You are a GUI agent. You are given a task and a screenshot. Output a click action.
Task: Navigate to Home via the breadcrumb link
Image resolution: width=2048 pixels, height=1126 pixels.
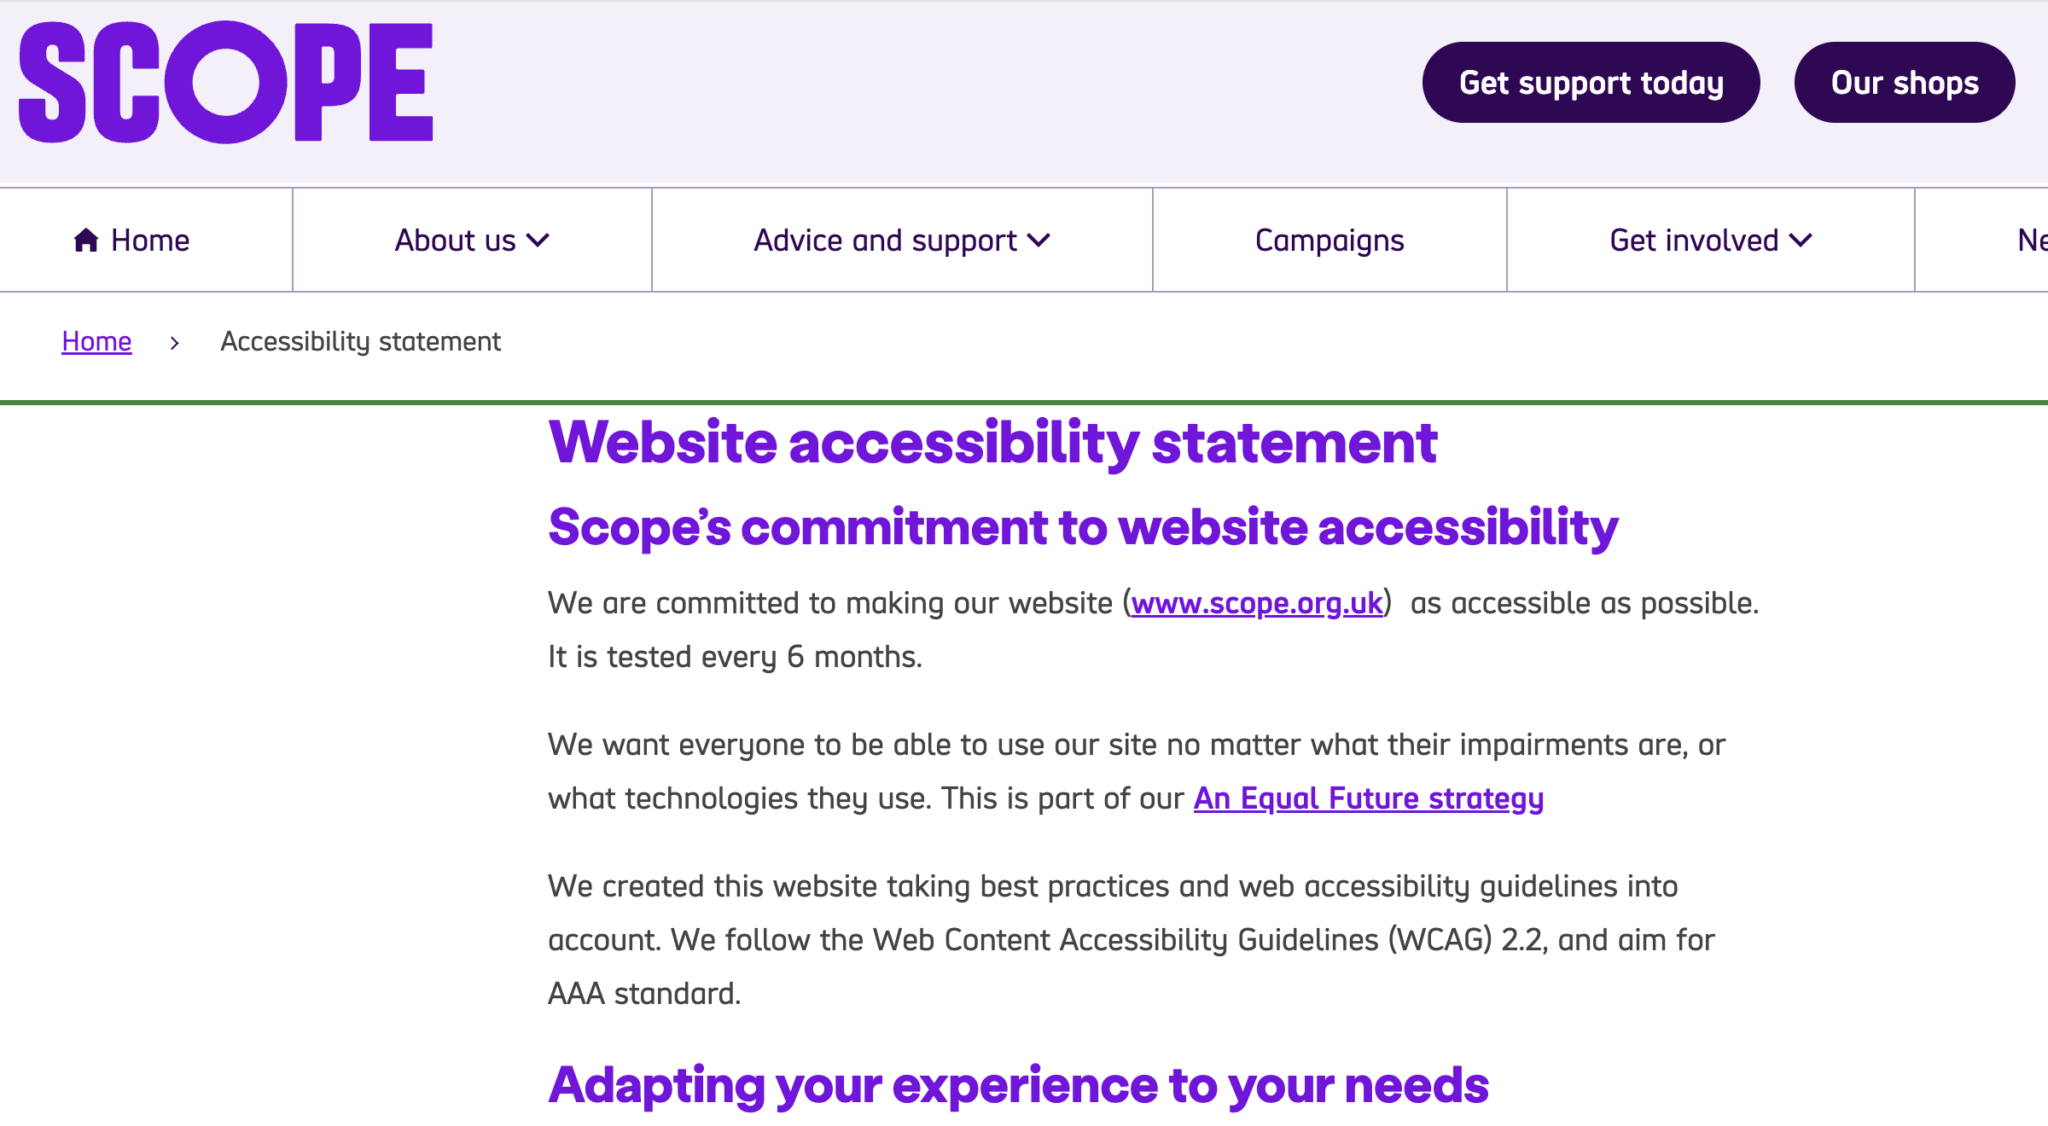point(96,341)
